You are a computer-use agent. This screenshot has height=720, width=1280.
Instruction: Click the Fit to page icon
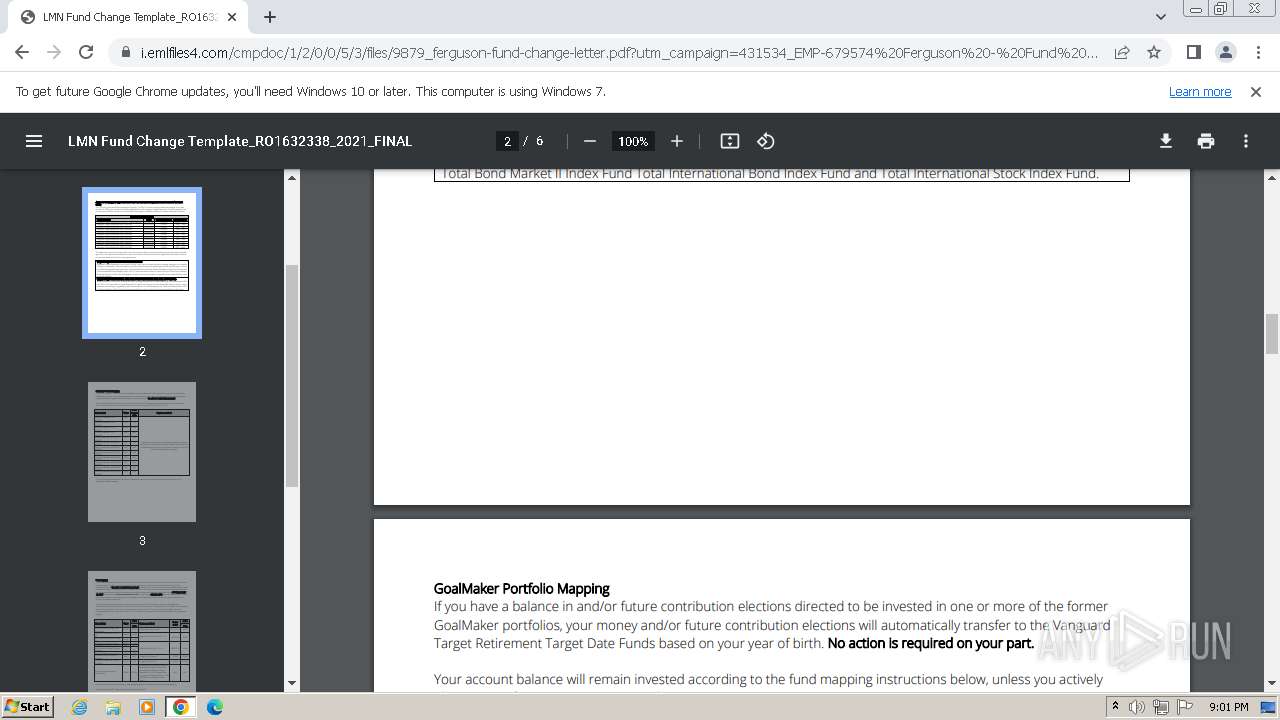(730, 141)
